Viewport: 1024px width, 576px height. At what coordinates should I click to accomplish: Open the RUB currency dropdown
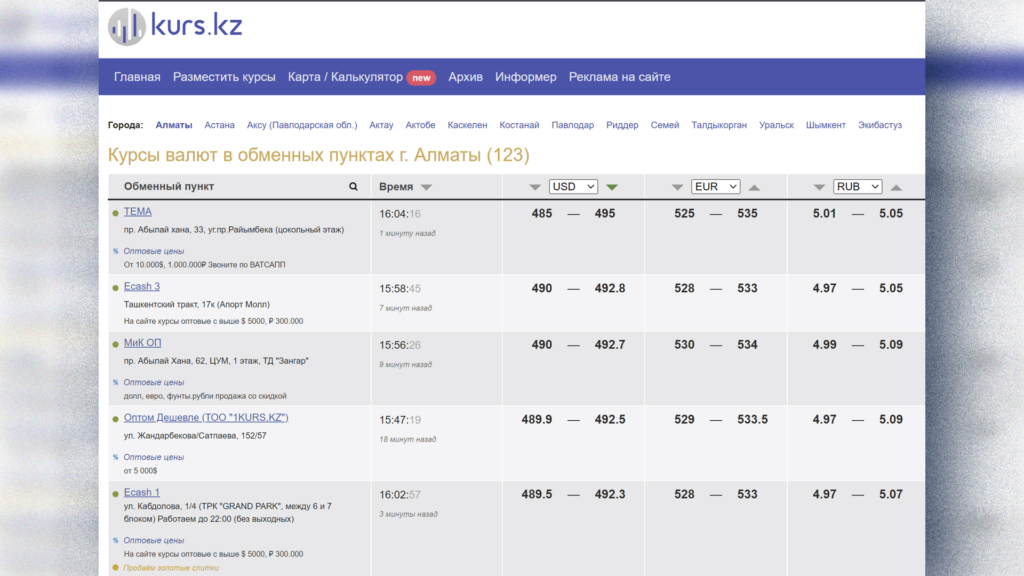tap(857, 187)
